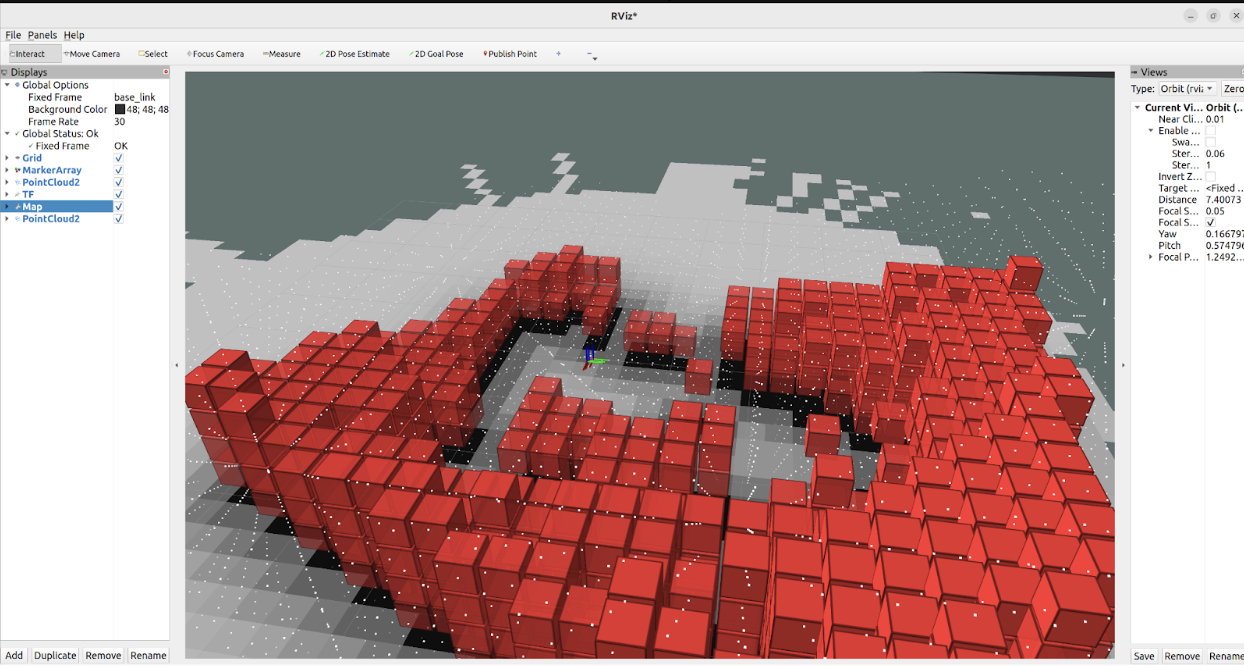Open the Views Type dropdown
The width and height of the screenshot is (1244, 666).
click(x=1188, y=89)
